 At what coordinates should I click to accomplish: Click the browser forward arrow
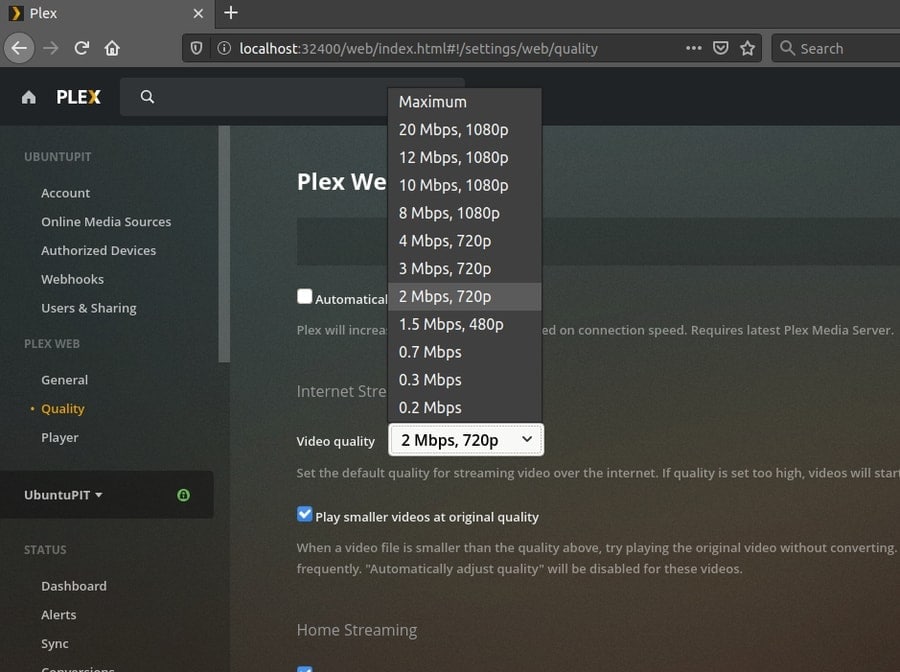click(x=51, y=48)
